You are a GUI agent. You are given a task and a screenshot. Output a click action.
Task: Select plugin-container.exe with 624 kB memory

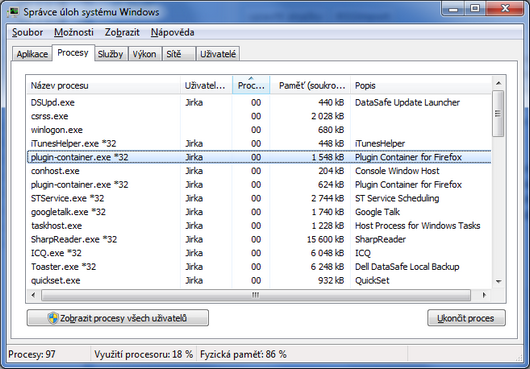[x=259, y=184]
